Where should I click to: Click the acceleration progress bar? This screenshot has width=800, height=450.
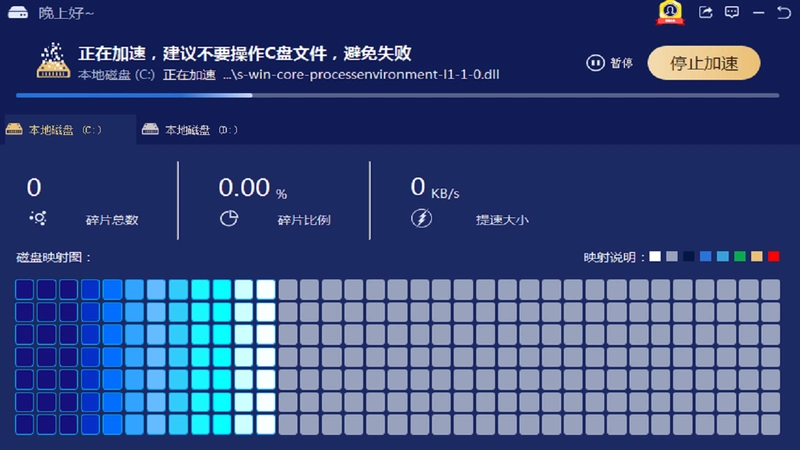pyautogui.click(x=397, y=95)
